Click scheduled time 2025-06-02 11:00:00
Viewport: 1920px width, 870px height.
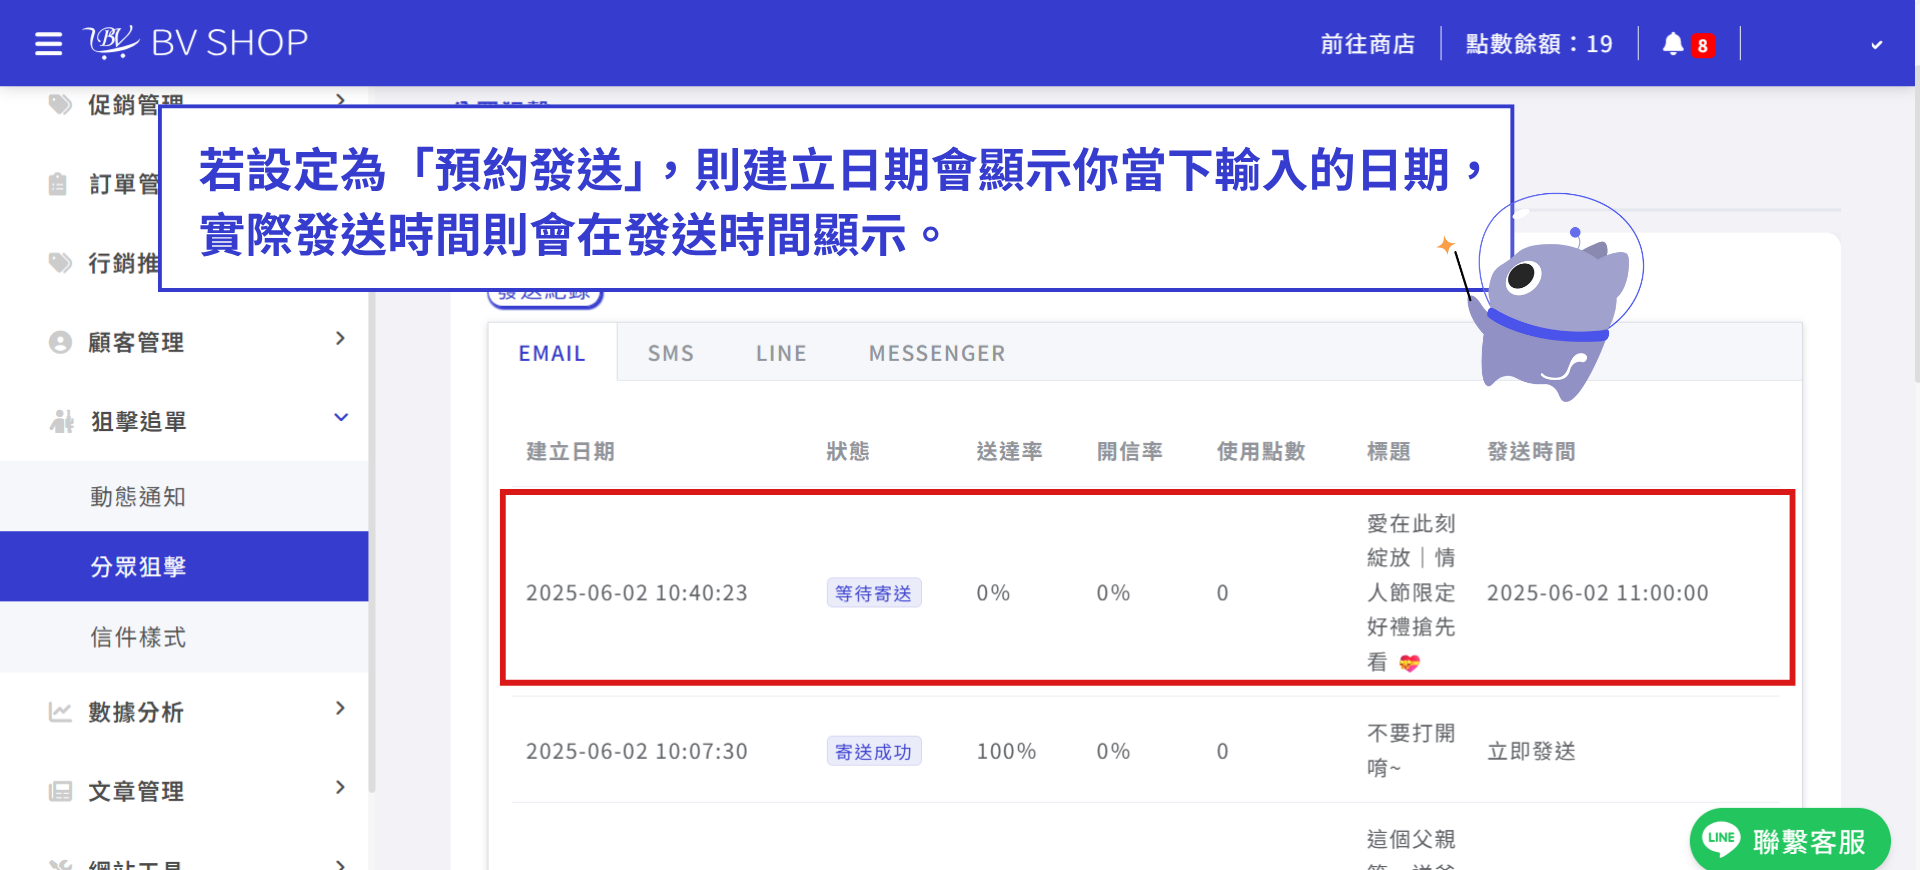tap(1598, 593)
